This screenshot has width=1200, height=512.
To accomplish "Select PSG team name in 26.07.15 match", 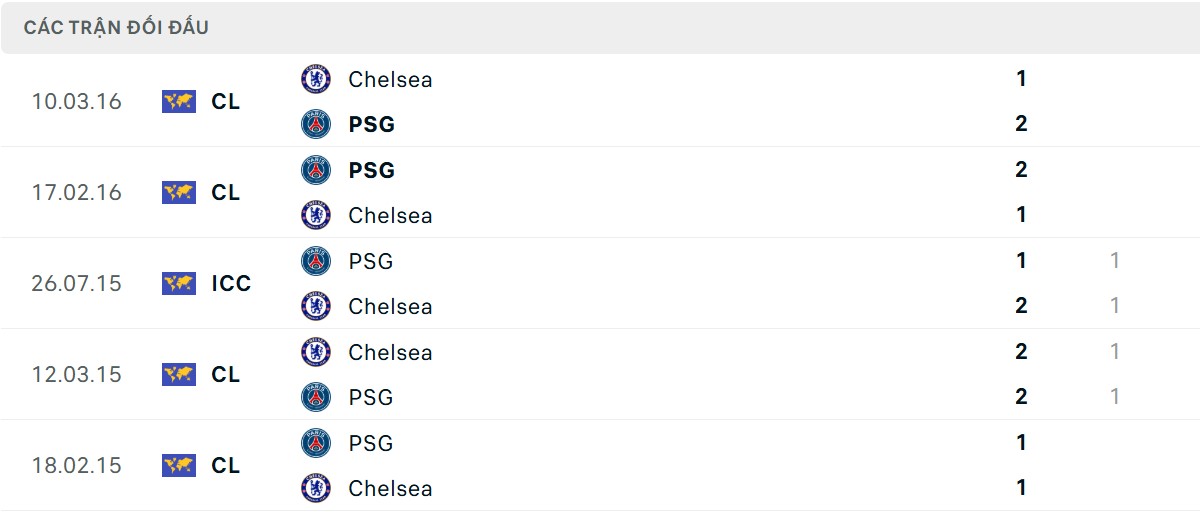I will tap(371, 261).
